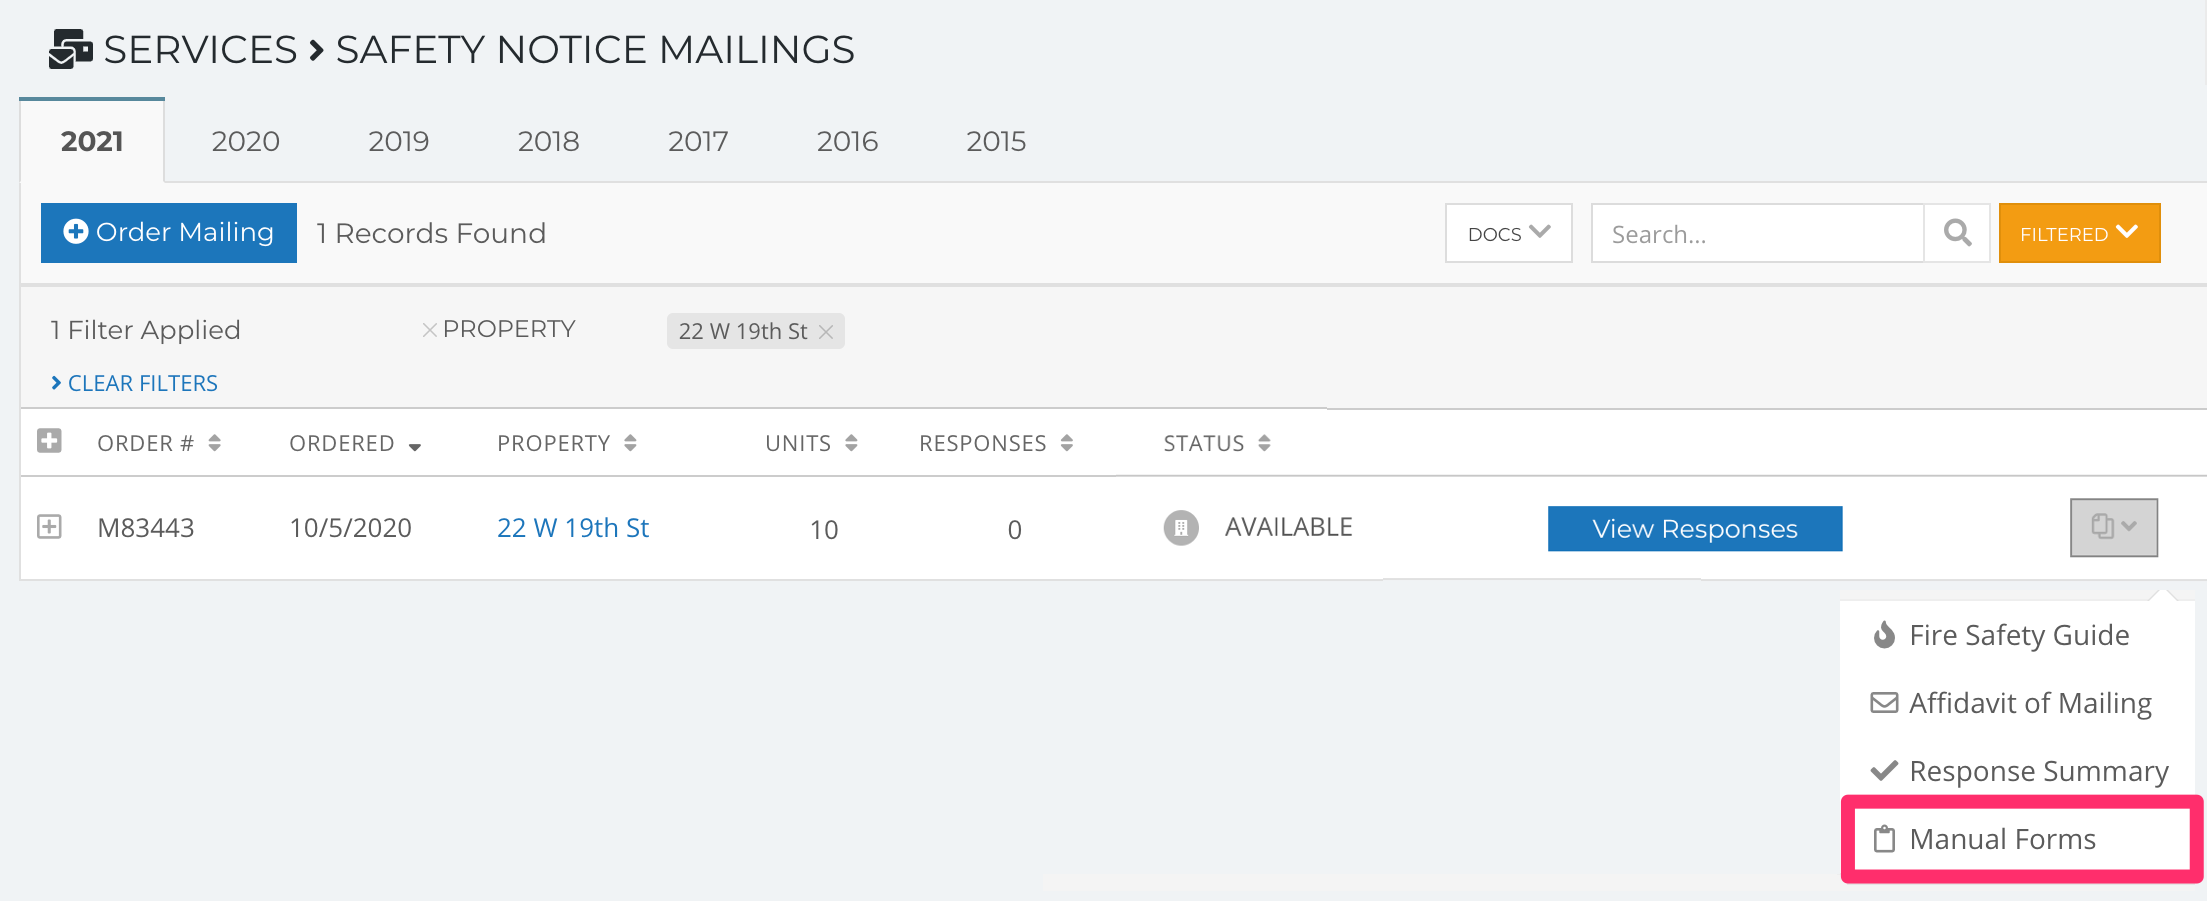Open the DOCS dropdown
Image resolution: width=2207 pixels, height=901 pixels.
(x=1508, y=233)
